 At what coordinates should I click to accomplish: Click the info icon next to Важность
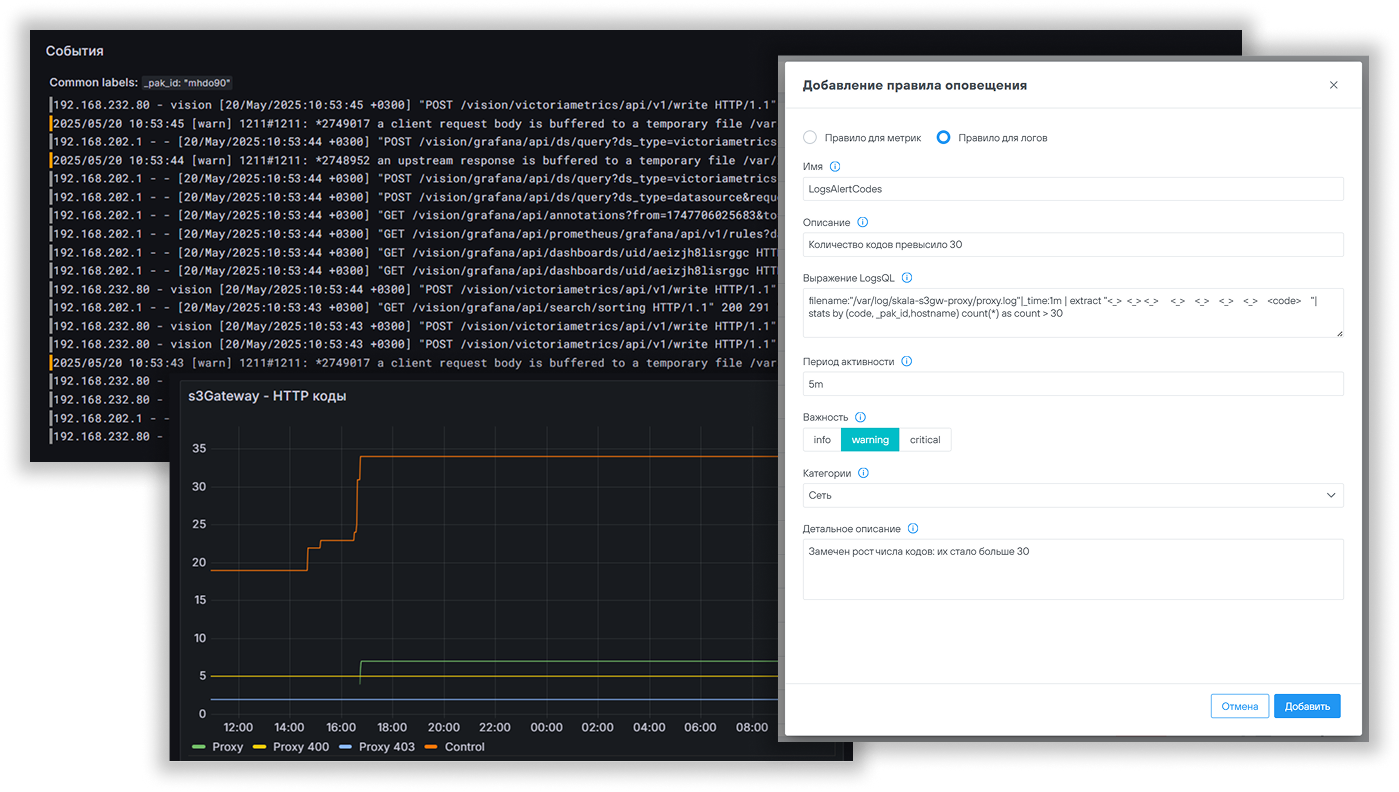click(860, 417)
